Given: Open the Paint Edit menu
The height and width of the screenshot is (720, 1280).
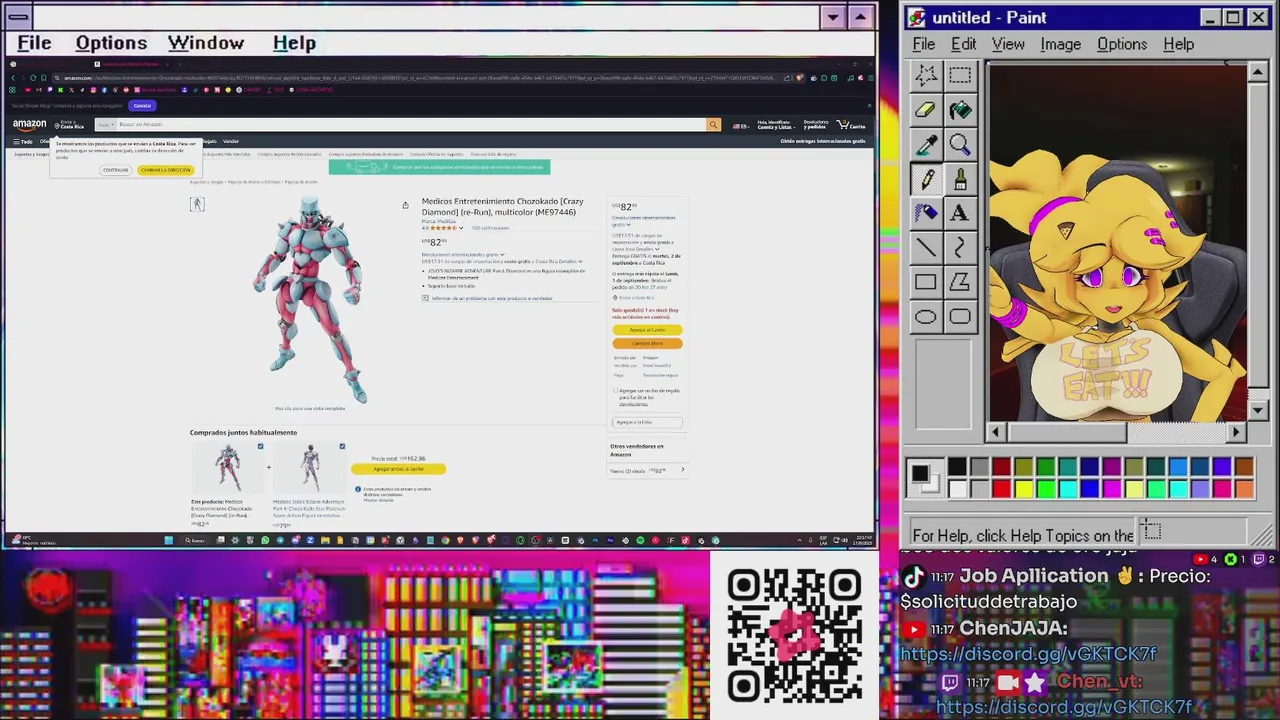Looking at the screenshot, I should (964, 44).
